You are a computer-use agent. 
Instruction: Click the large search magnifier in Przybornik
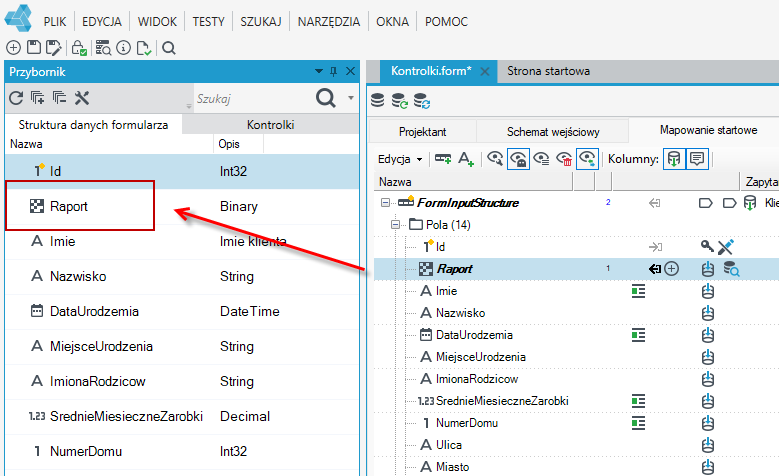[326, 98]
